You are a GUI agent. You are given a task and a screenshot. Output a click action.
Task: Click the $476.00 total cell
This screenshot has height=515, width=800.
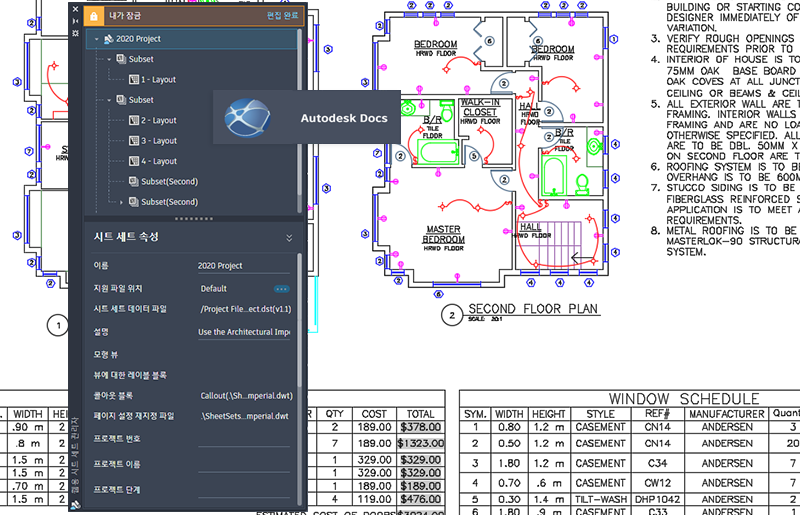click(421, 499)
